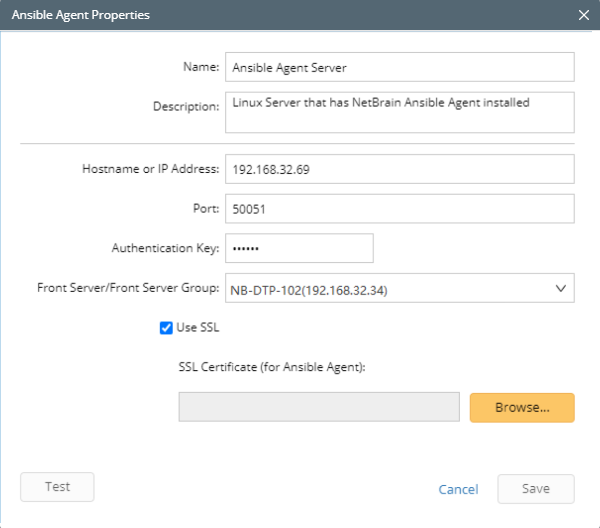600x528 pixels.
Task: Click the Use SSL label text
Action: (198, 328)
